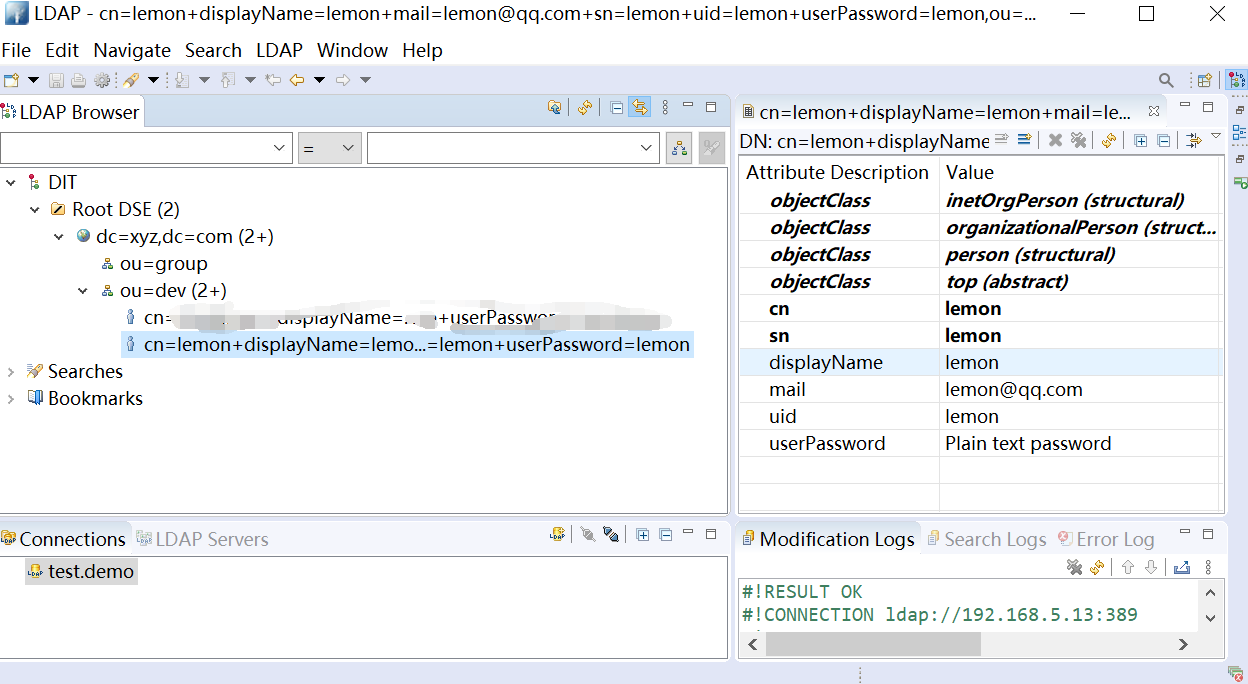
Task: Refresh the attributes in the entry editor
Action: [x=1108, y=140]
